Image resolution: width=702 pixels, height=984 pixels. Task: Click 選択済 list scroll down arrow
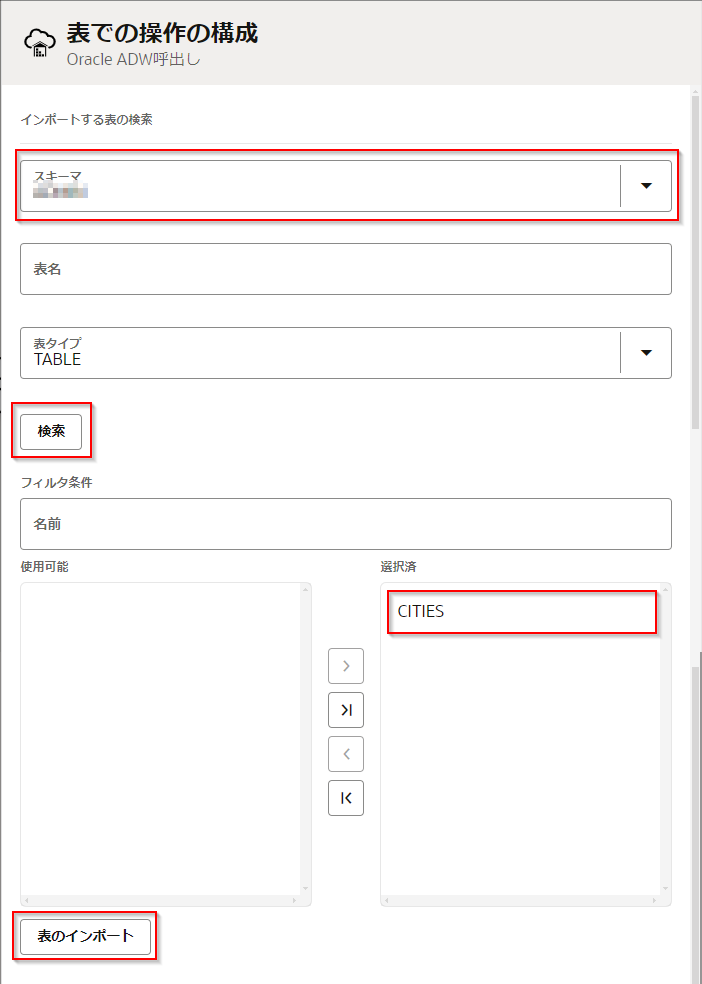[665, 888]
